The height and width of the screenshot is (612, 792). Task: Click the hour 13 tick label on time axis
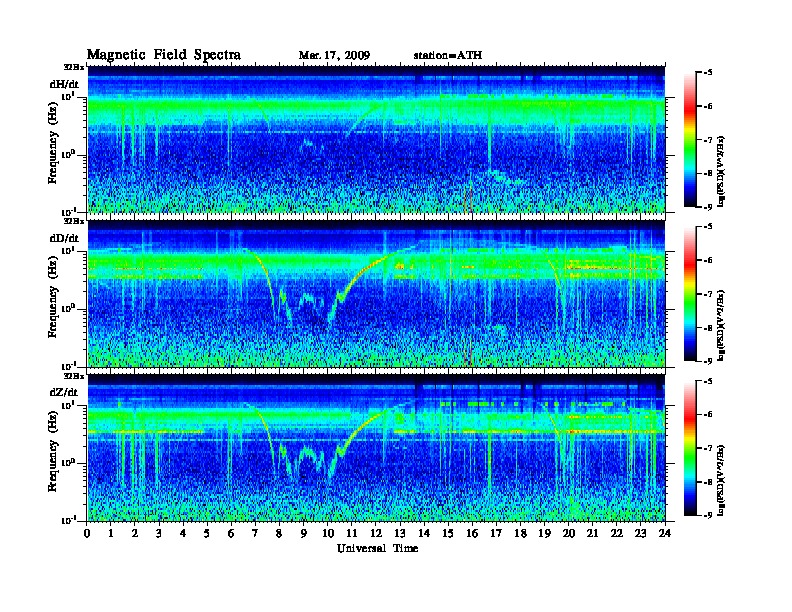(400, 533)
